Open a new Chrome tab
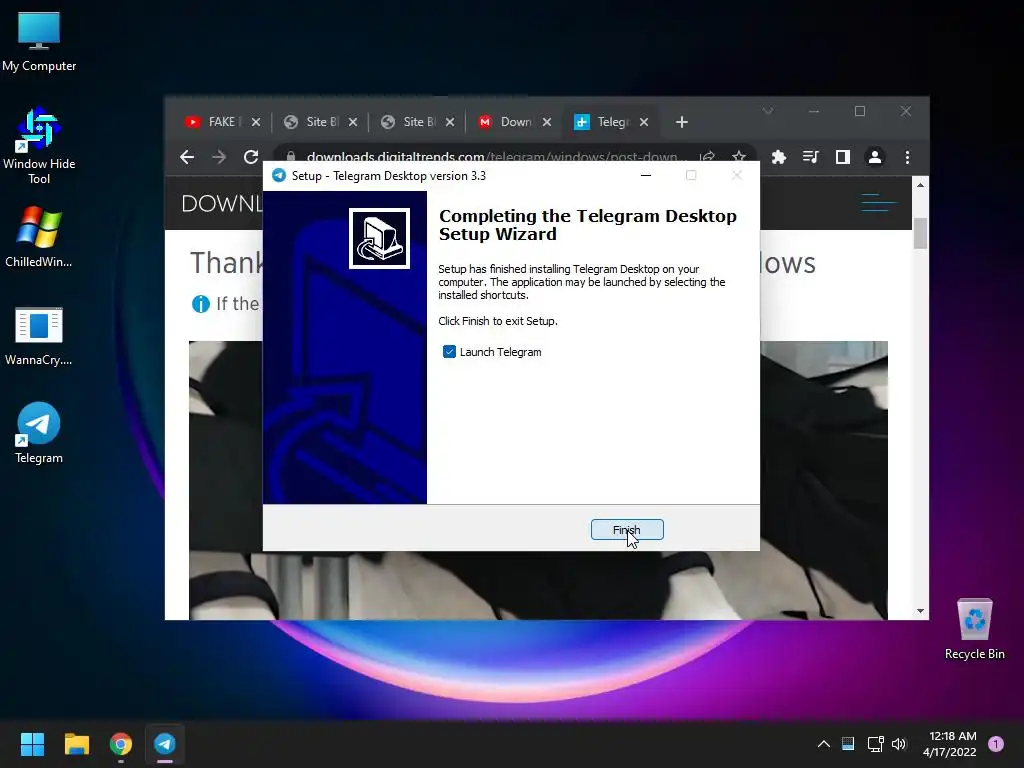The image size is (1024, 768). (x=682, y=122)
